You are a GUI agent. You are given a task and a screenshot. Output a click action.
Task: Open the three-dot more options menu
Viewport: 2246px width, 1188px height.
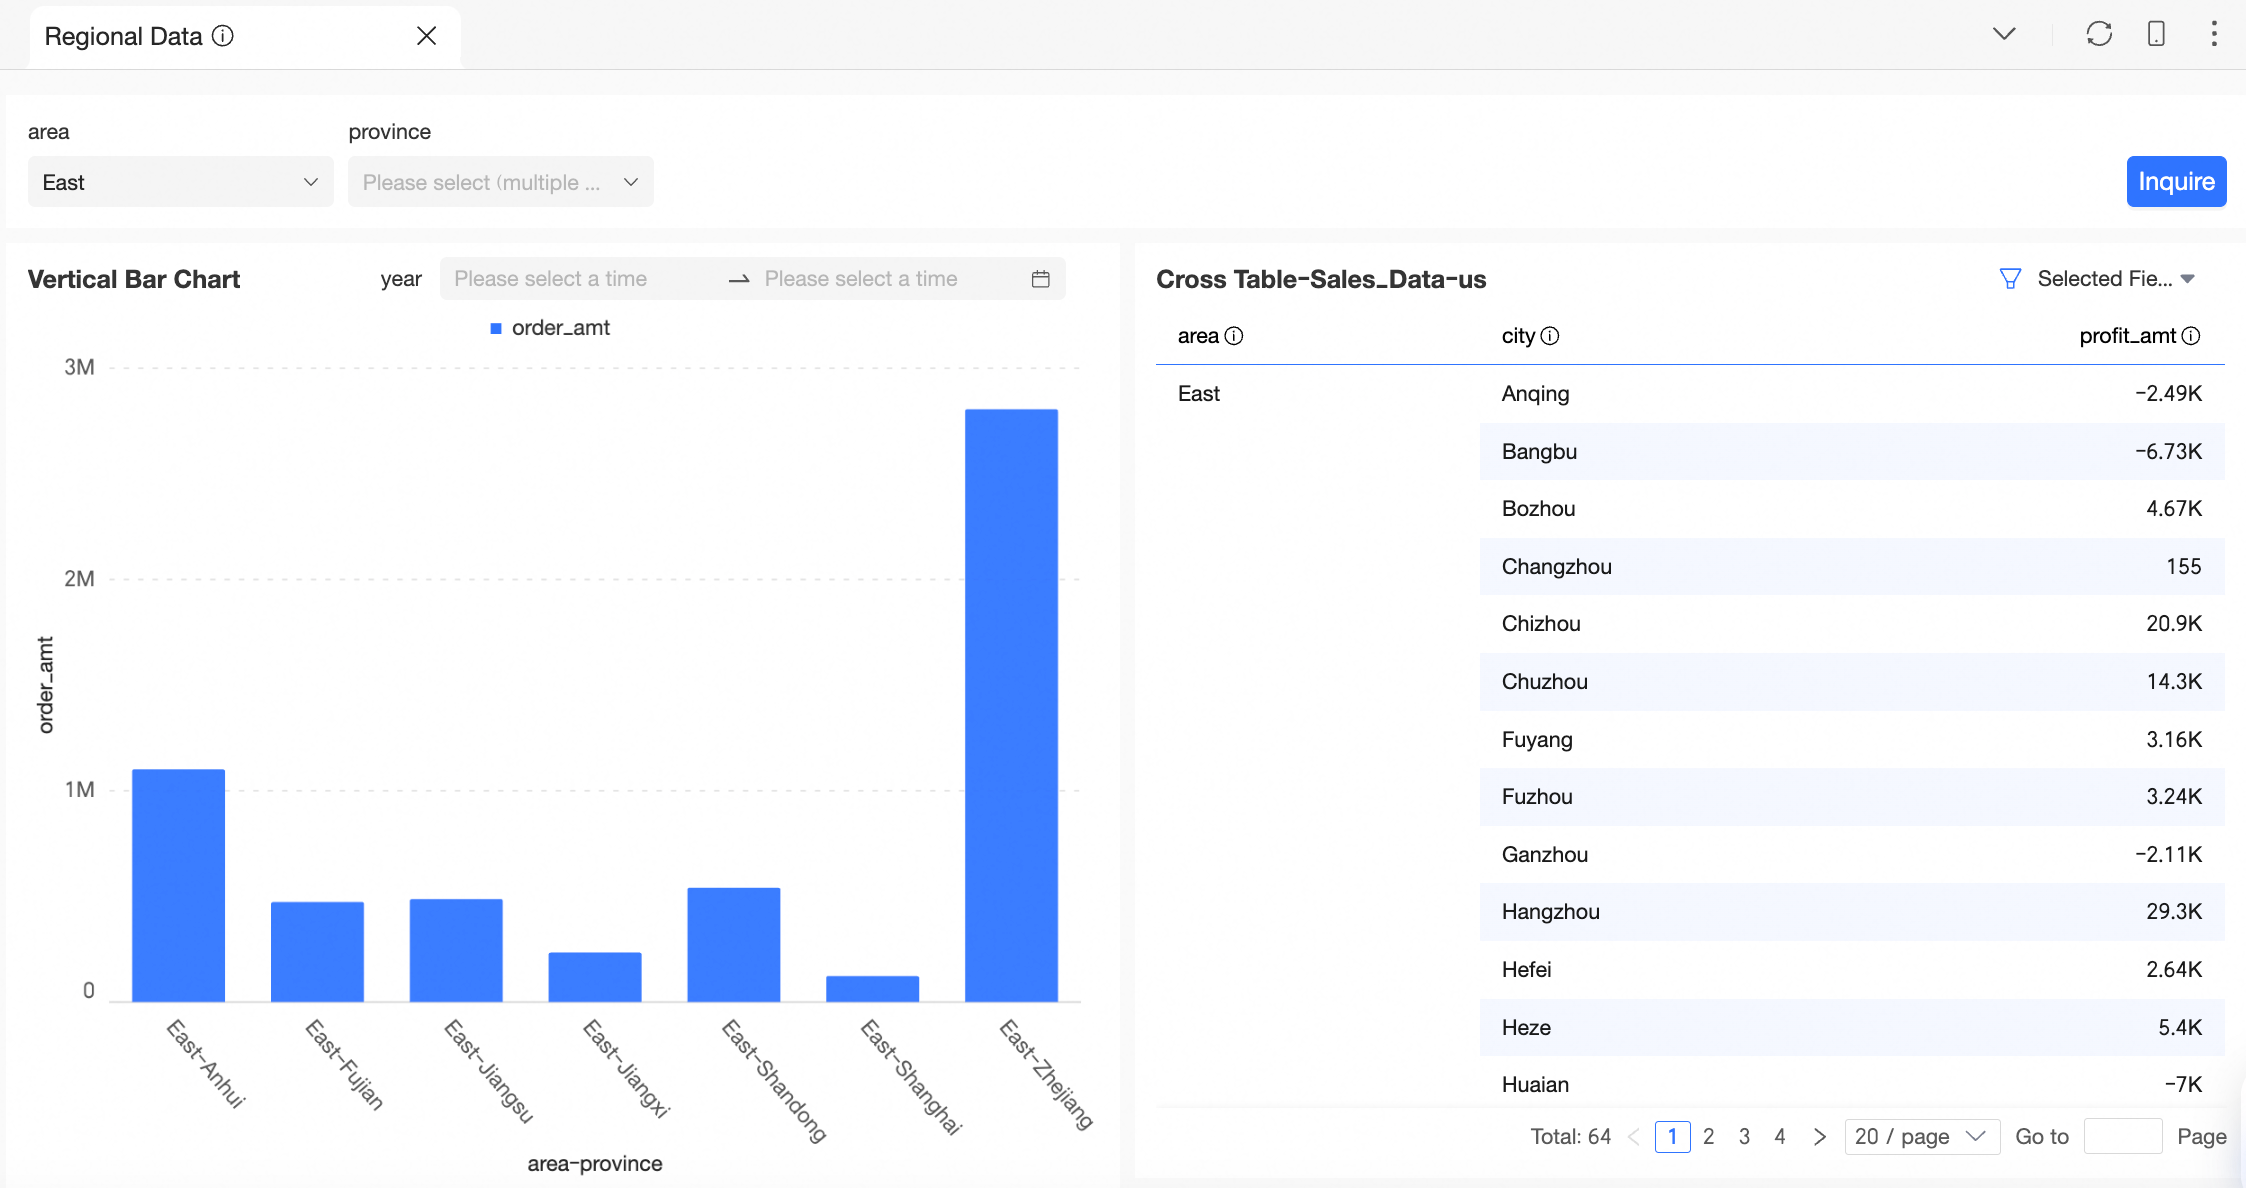coord(2214,34)
